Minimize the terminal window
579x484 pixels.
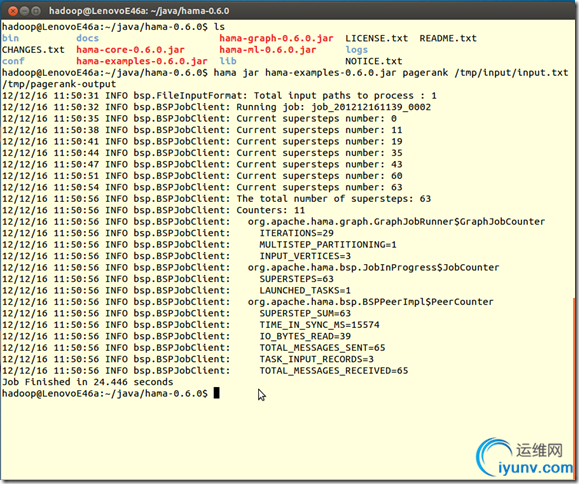click(x=24, y=11)
